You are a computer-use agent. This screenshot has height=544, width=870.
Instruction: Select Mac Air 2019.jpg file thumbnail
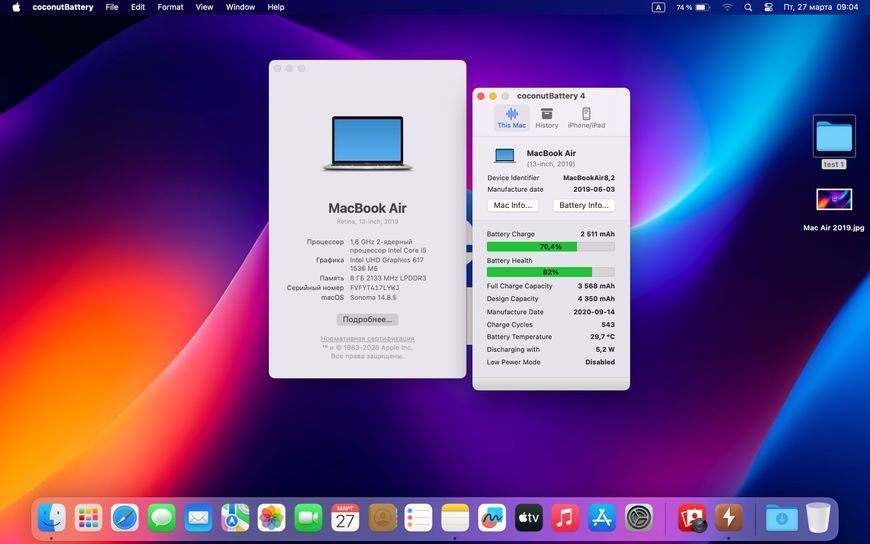tap(834, 199)
